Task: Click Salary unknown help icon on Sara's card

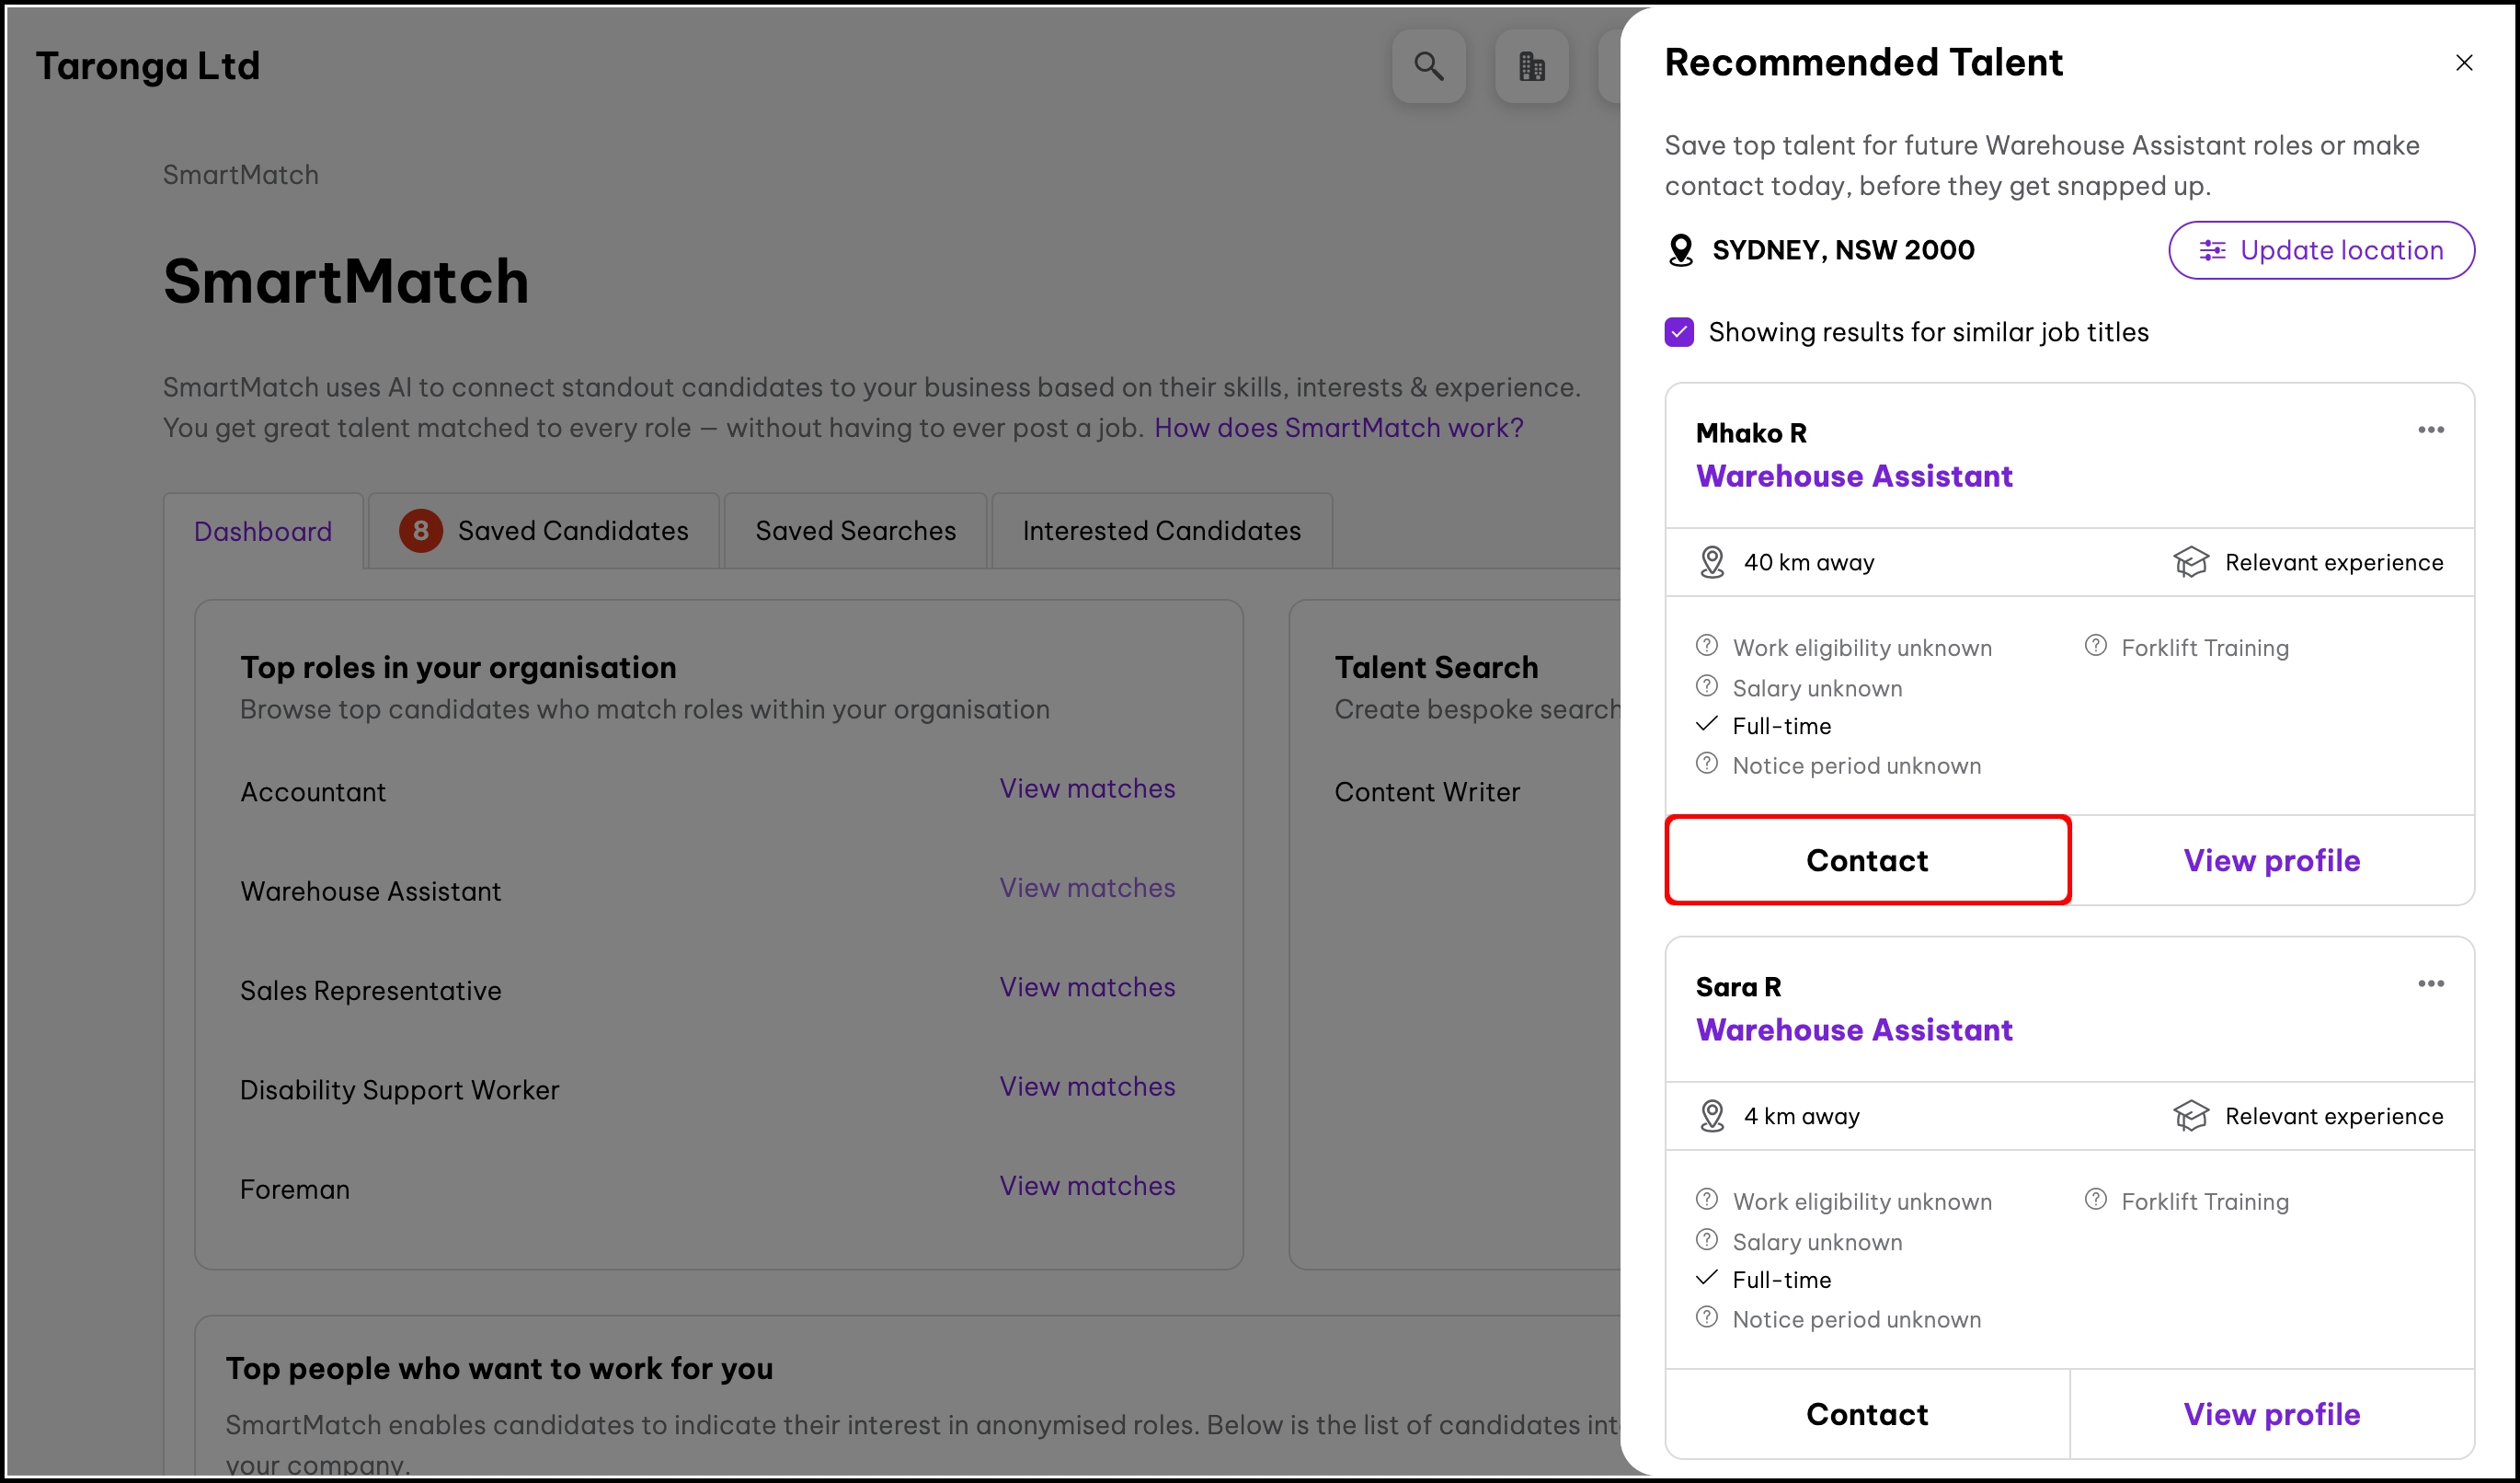Action: (x=1707, y=1240)
